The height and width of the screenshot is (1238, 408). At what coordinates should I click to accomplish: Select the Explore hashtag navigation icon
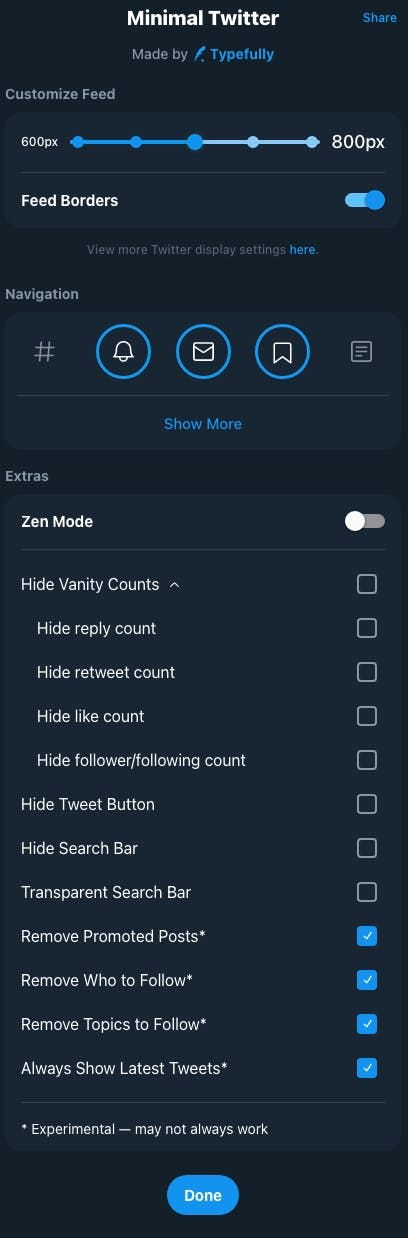[x=44, y=352]
